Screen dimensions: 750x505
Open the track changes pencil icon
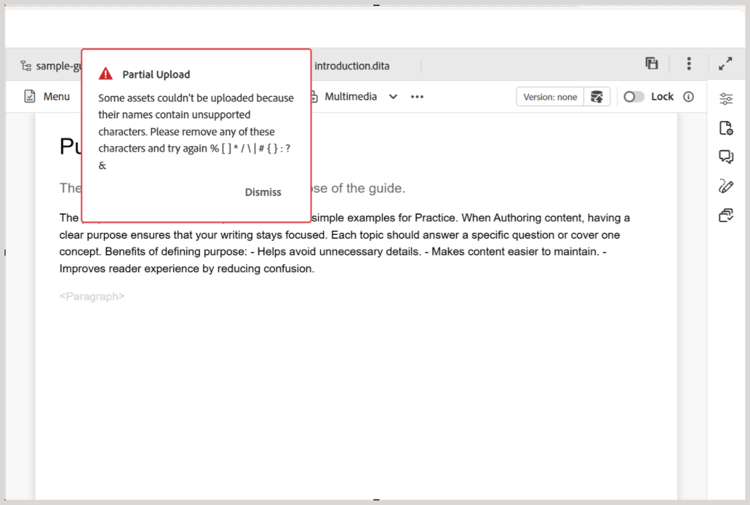click(x=726, y=186)
